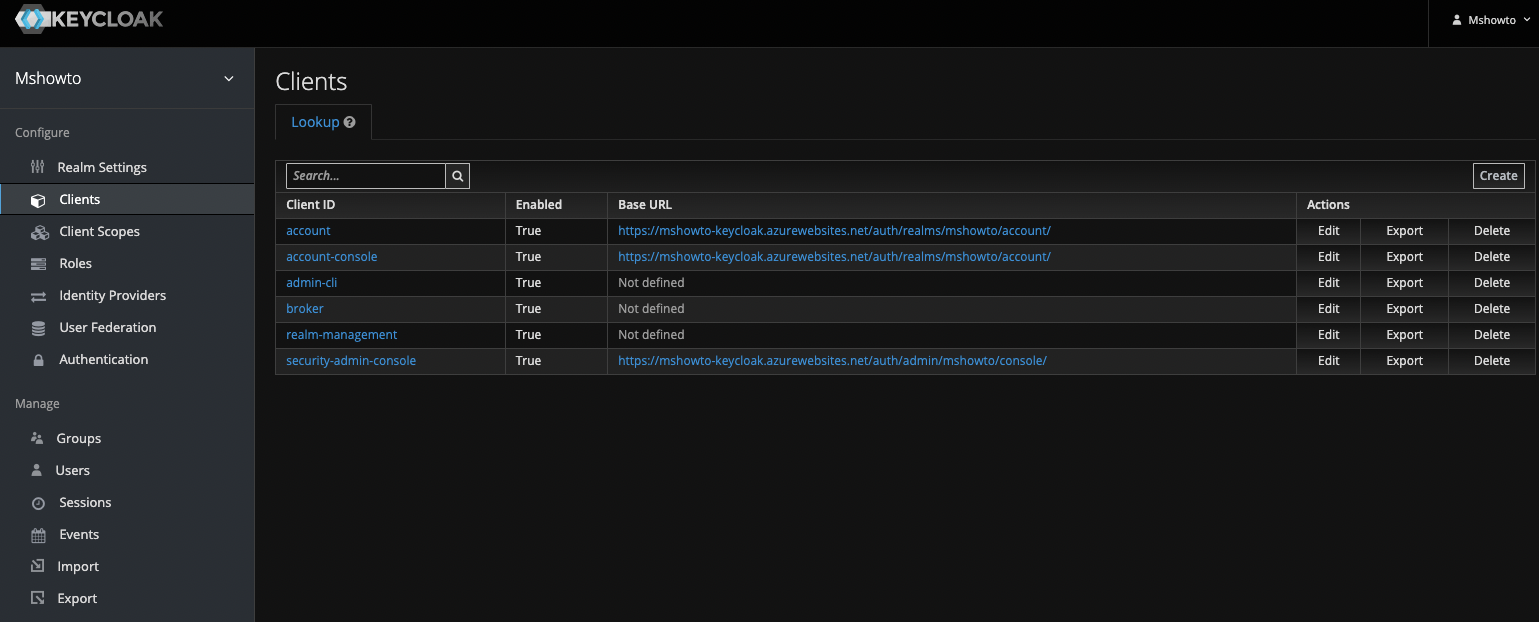Screen dimensions: 1539x622
Task: Click the Realm Settings sliders icon
Action: pyautogui.click(x=38, y=167)
